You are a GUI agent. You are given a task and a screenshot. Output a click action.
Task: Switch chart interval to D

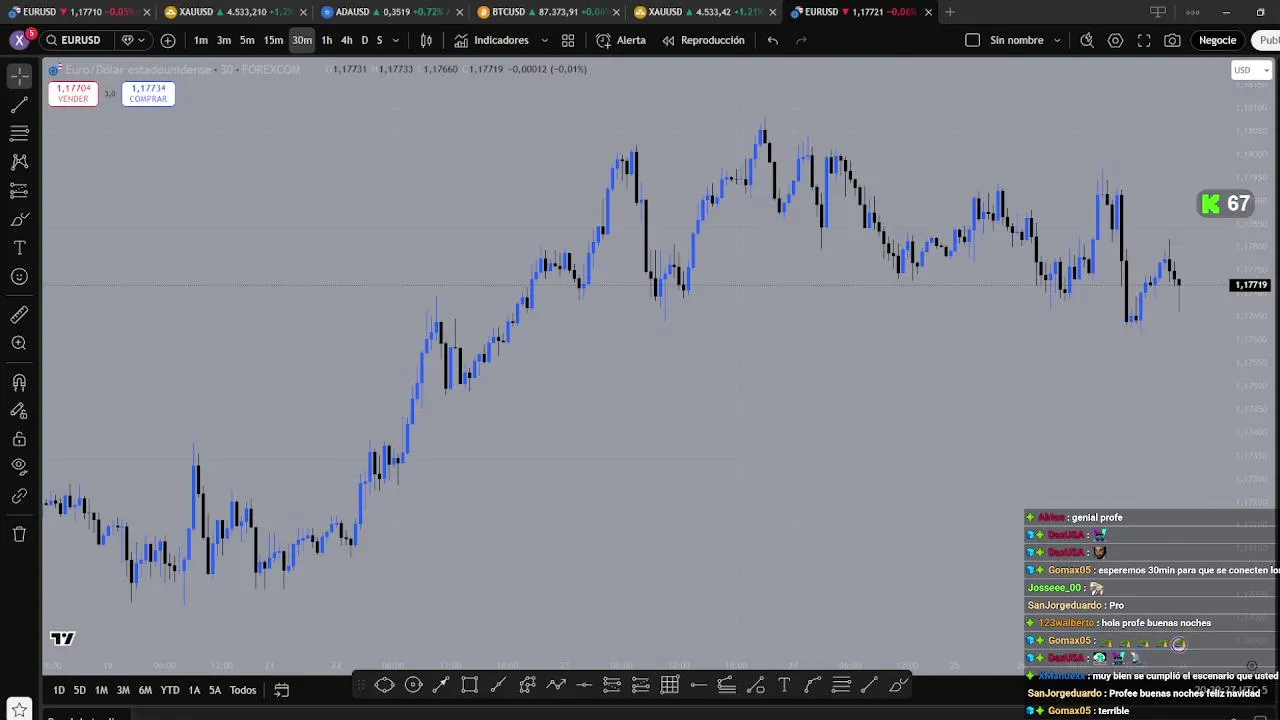[x=364, y=40]
